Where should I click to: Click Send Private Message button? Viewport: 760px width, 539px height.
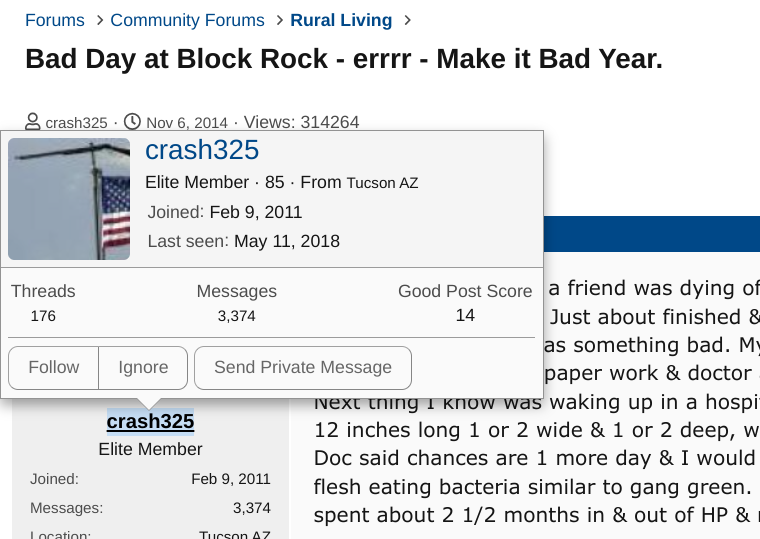(x=302, y=367)
